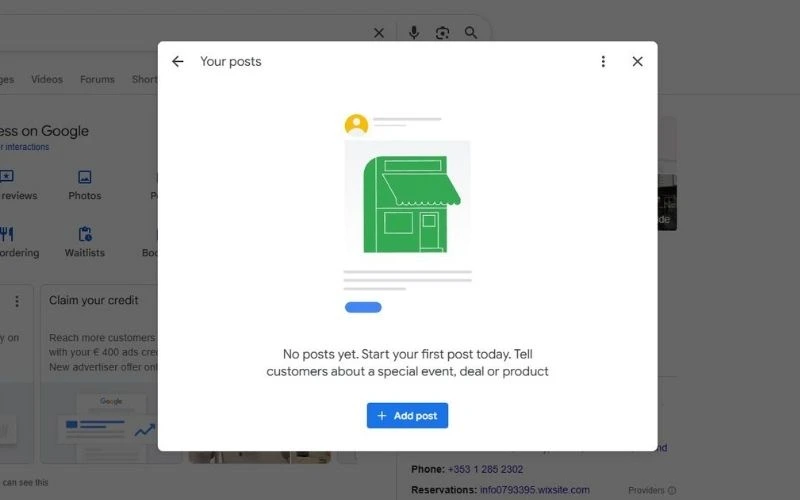
Task: Go back using the dialog's arrow icon
Action: click(x=178, y=62)
